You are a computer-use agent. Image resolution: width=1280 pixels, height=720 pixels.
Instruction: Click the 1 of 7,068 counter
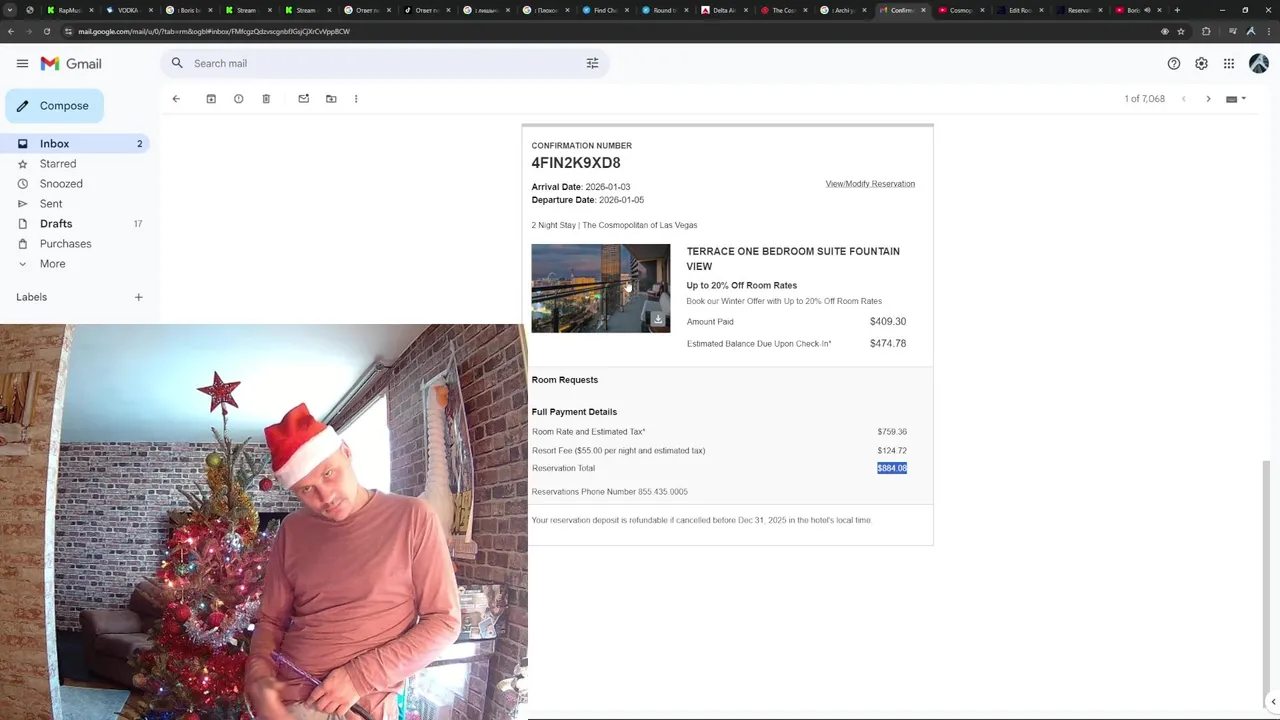(x=1145, y=99)
